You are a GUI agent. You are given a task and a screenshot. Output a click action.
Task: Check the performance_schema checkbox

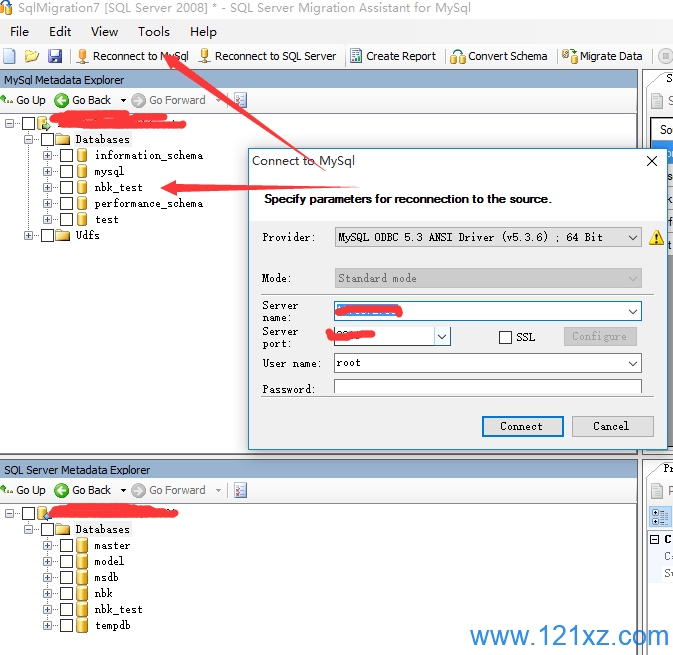click(x=66, y=203)
